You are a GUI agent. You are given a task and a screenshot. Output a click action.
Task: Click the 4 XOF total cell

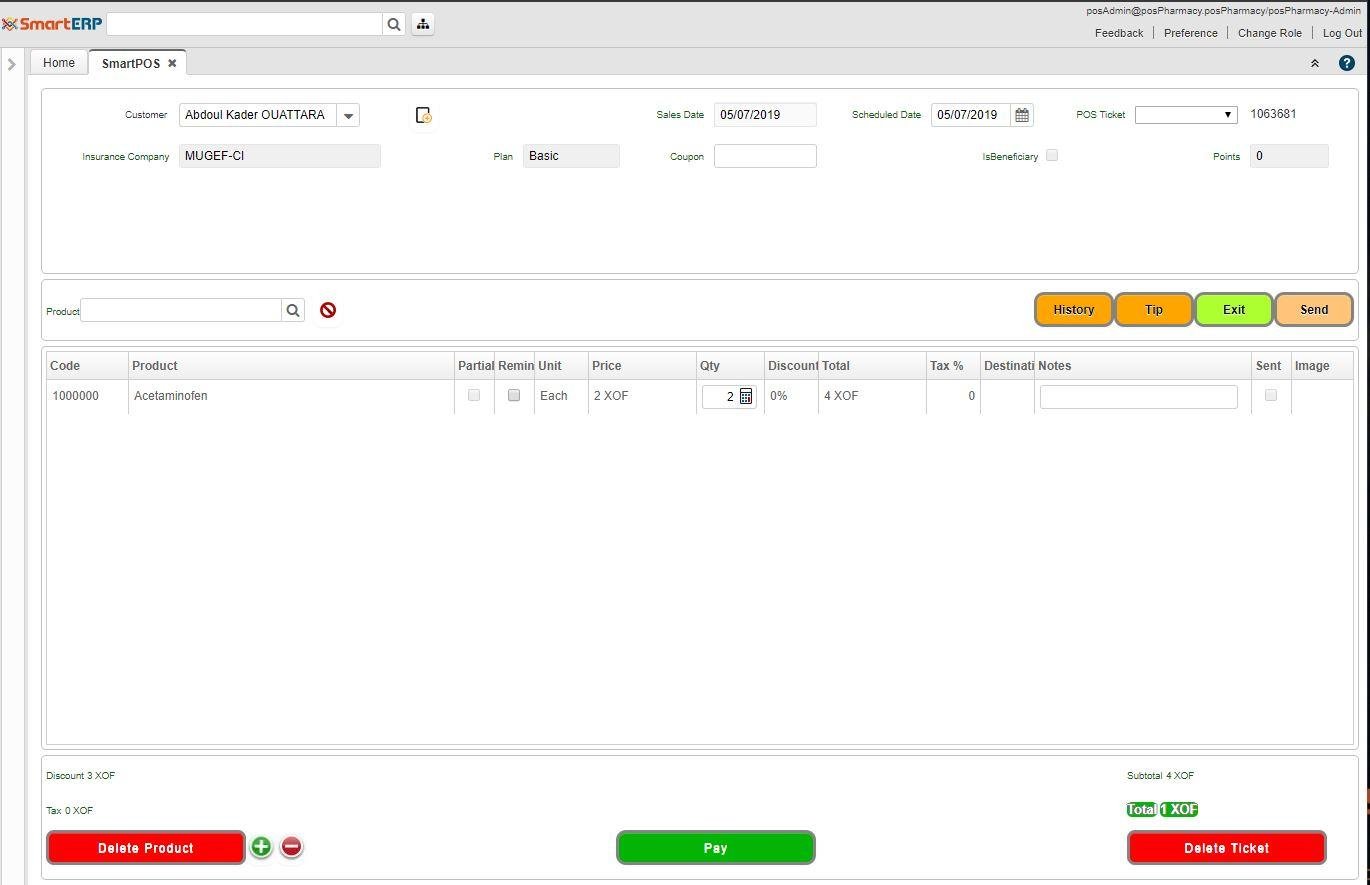872,396
